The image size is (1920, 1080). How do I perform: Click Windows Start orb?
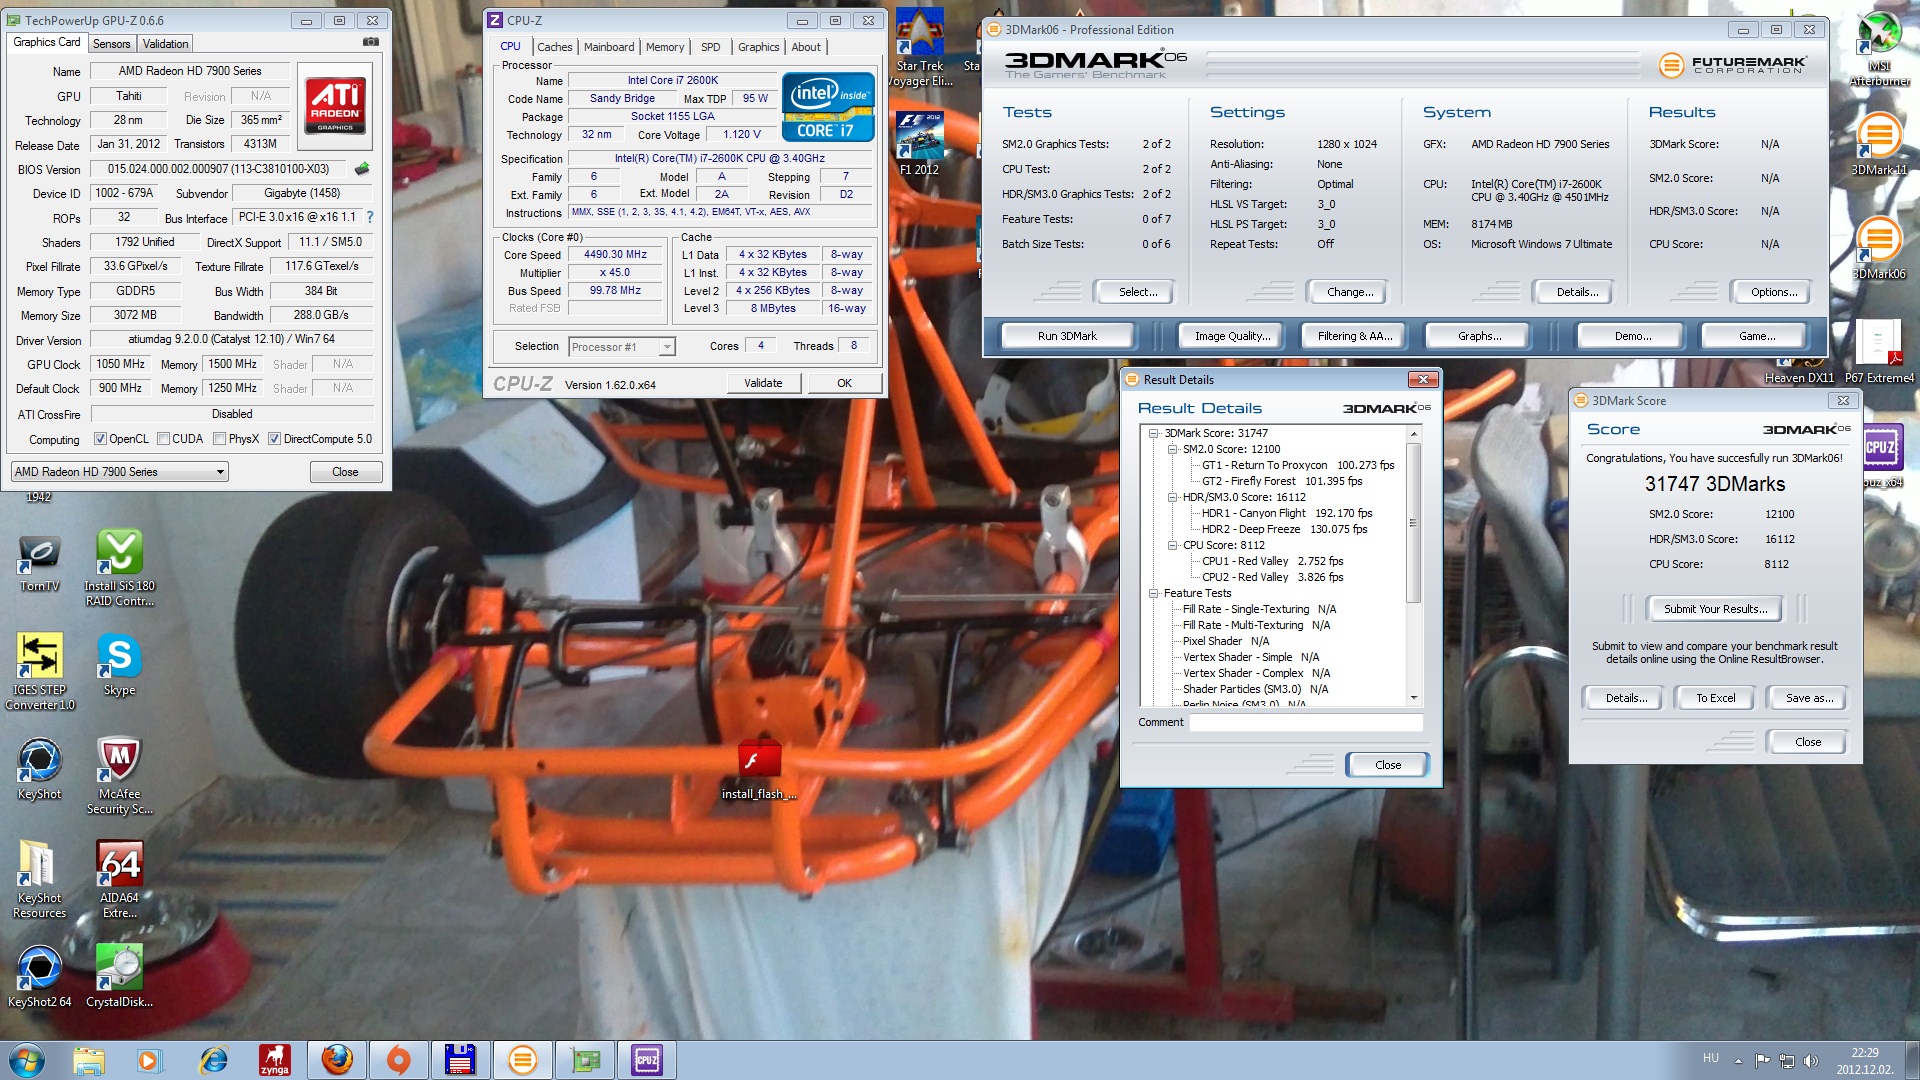click(x=26, y=1060)
